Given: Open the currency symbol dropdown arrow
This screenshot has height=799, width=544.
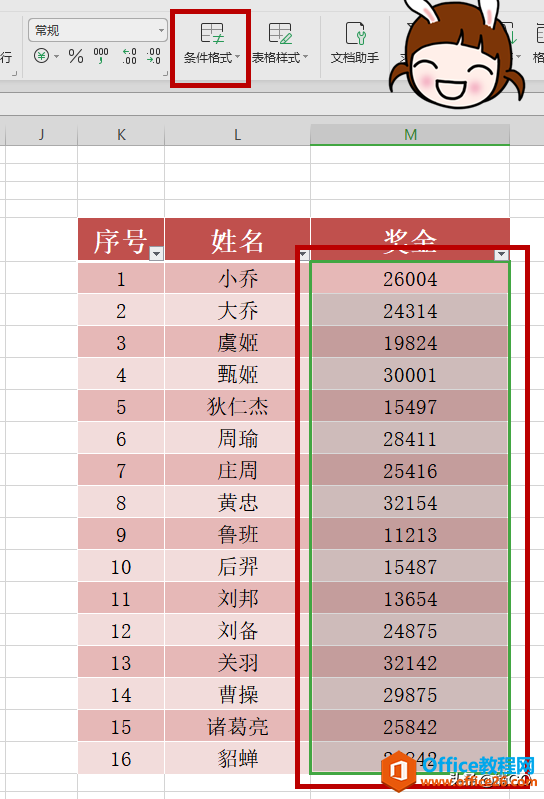Looking at the screenshot, I should pyautogui.click(x=57, y=56).
